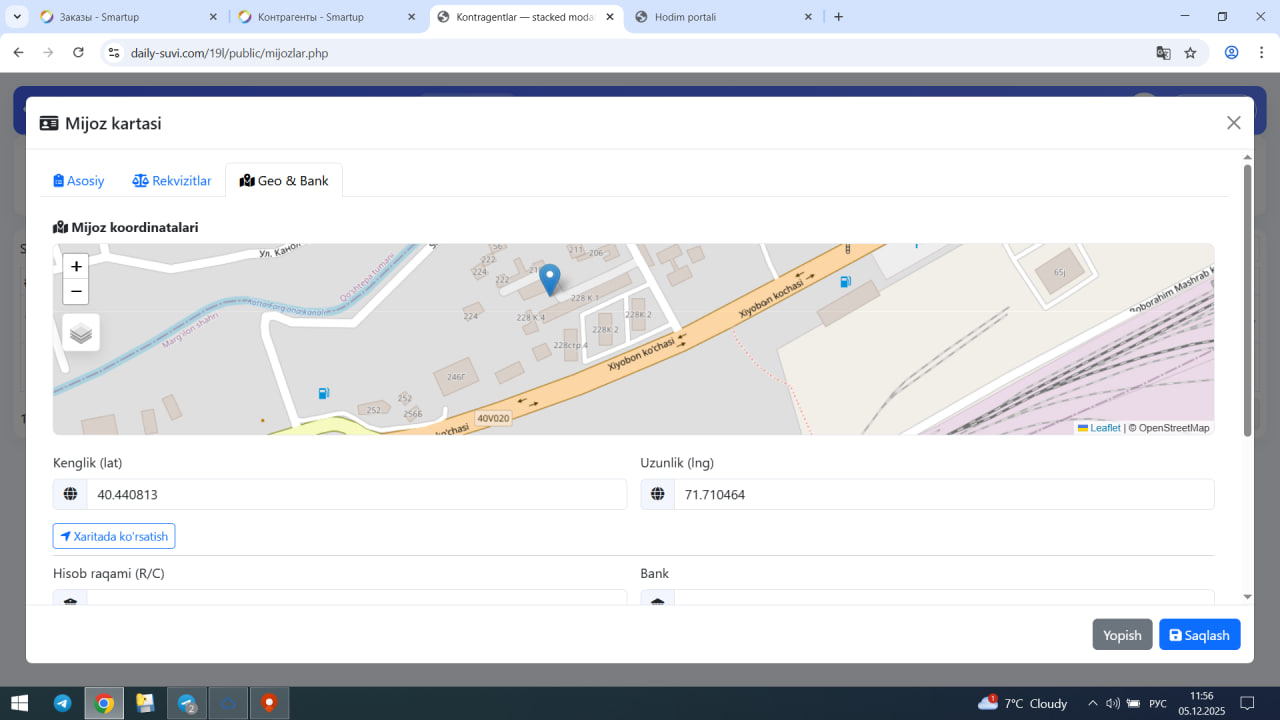Image resolution: width=1280 pixels, height=720 pixels.
Task: Expand the browser tab search dropdown
Action: (x=17, y=17)
